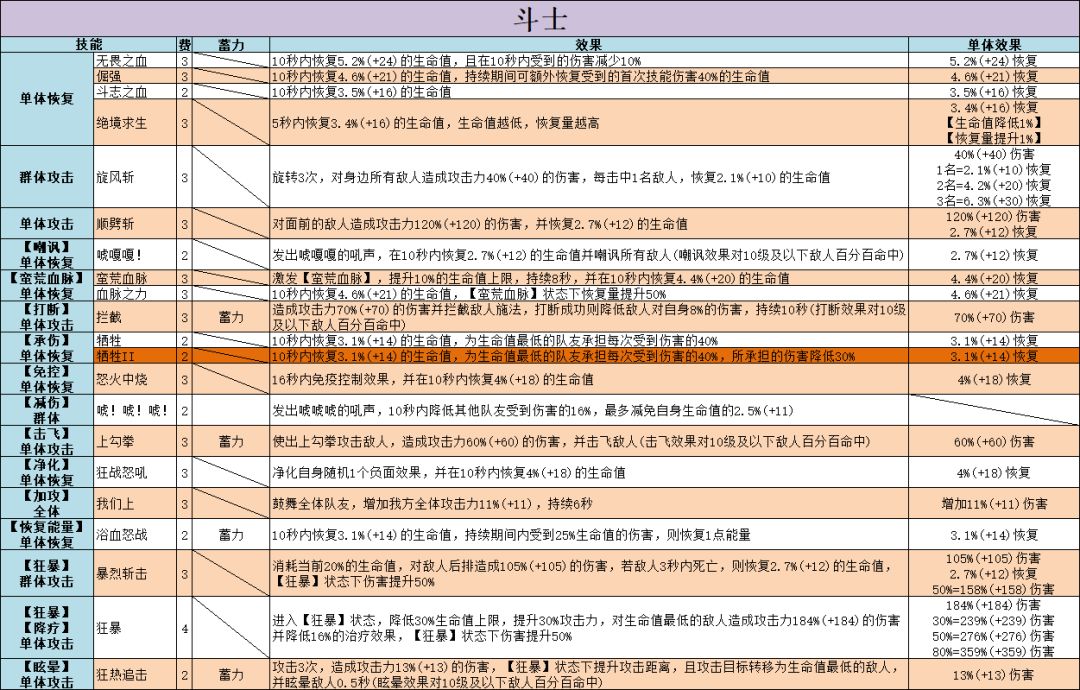Click the 狂热追击 skill cell

tap(135, 674)
